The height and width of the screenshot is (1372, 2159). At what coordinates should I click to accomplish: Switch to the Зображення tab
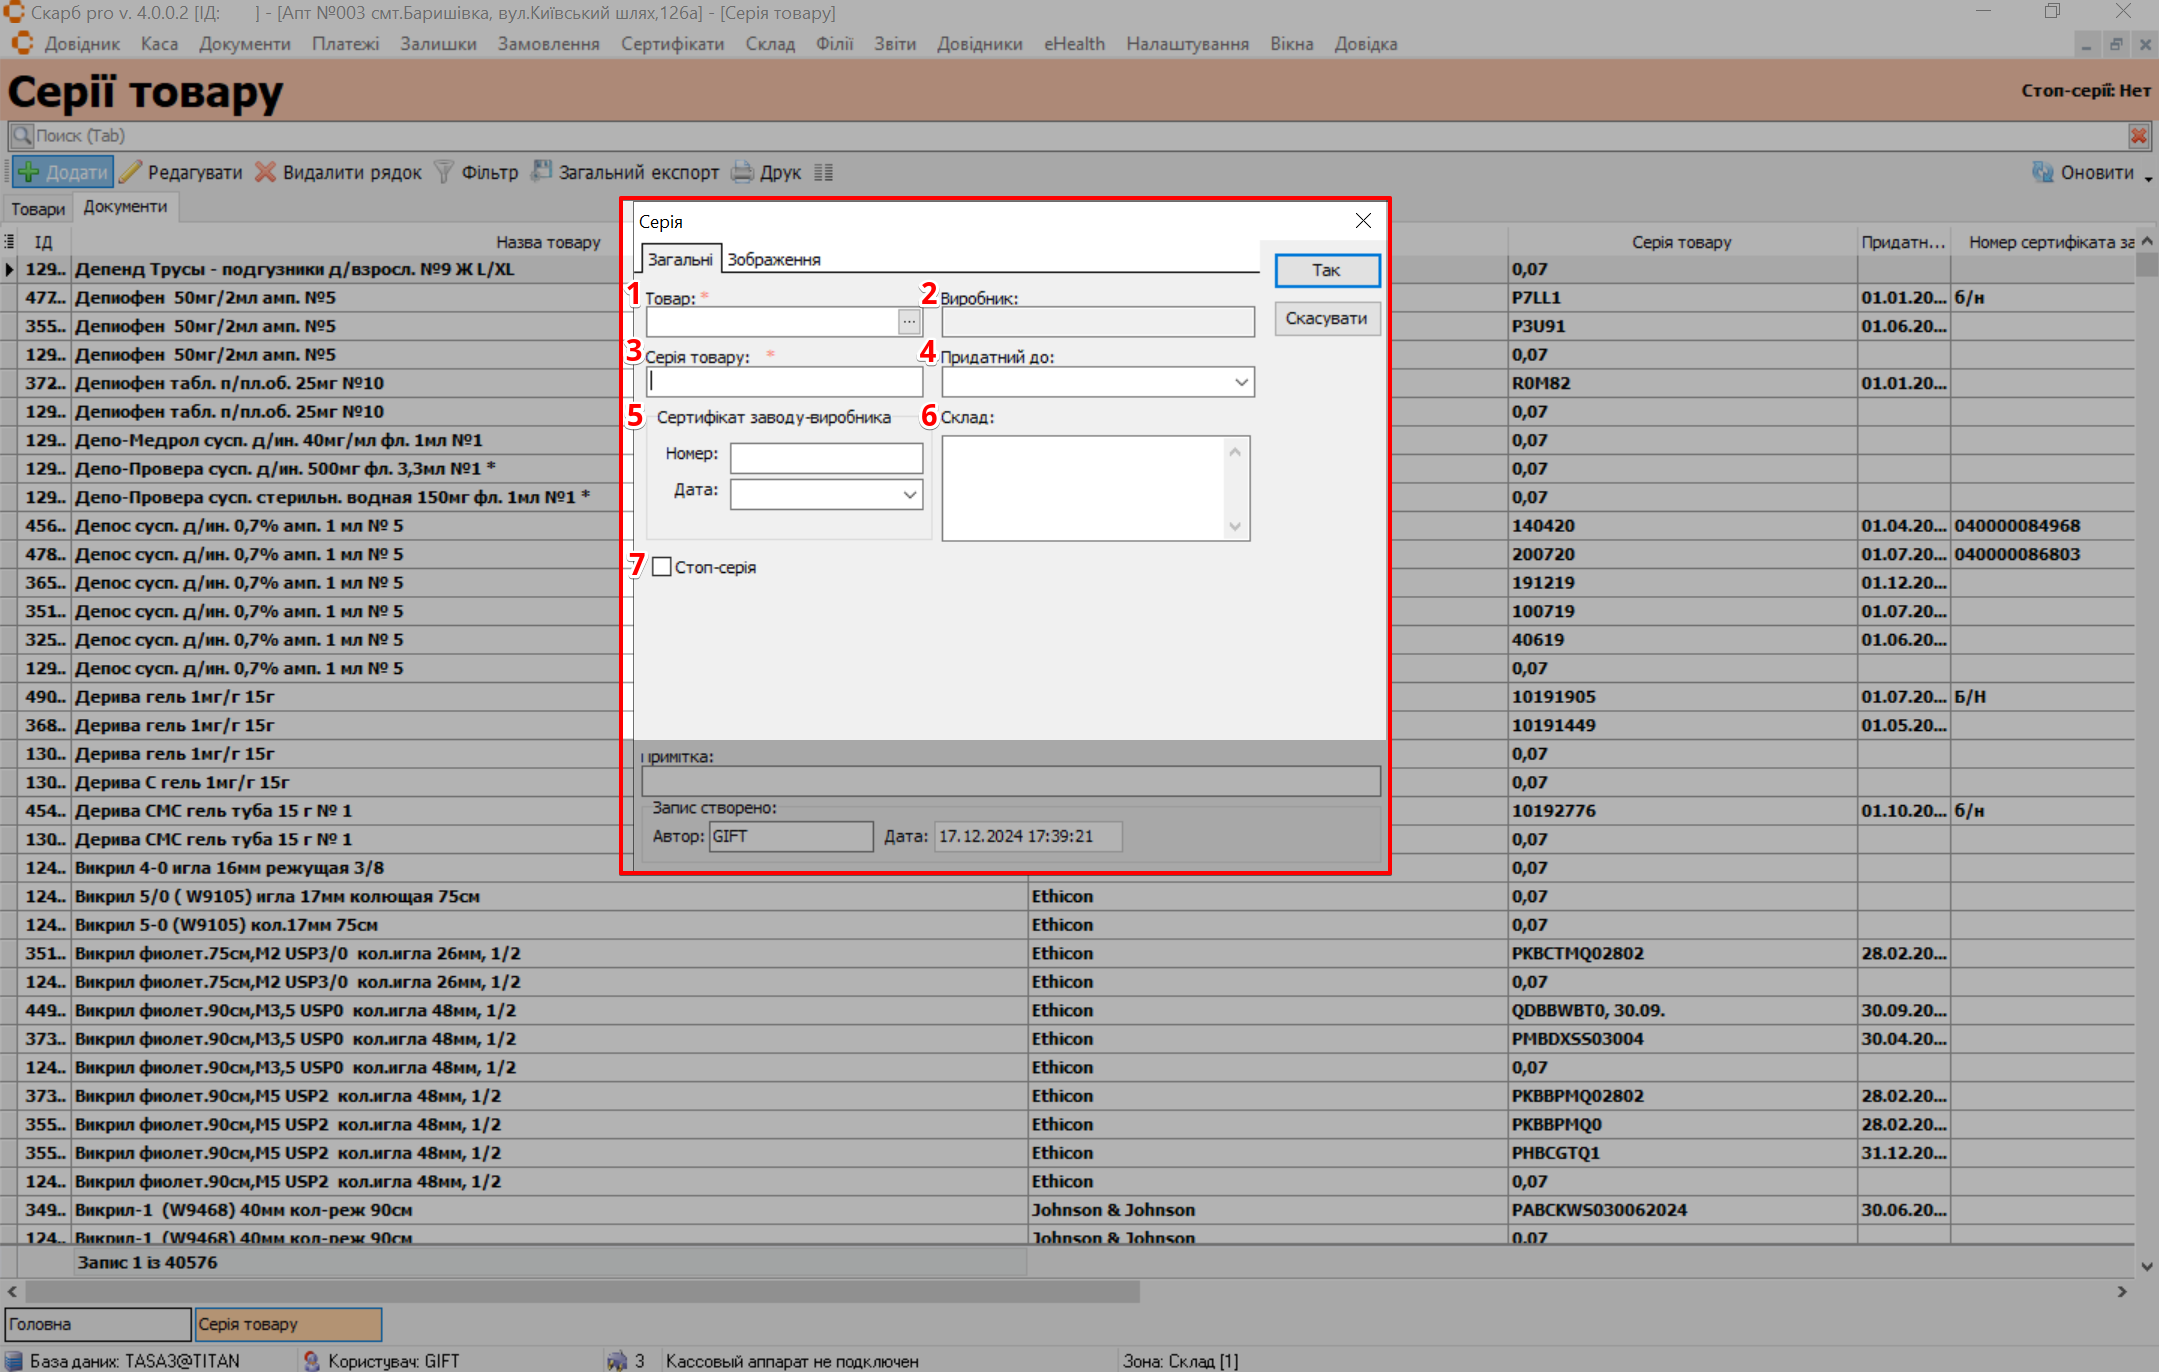(x=773, y=259)
